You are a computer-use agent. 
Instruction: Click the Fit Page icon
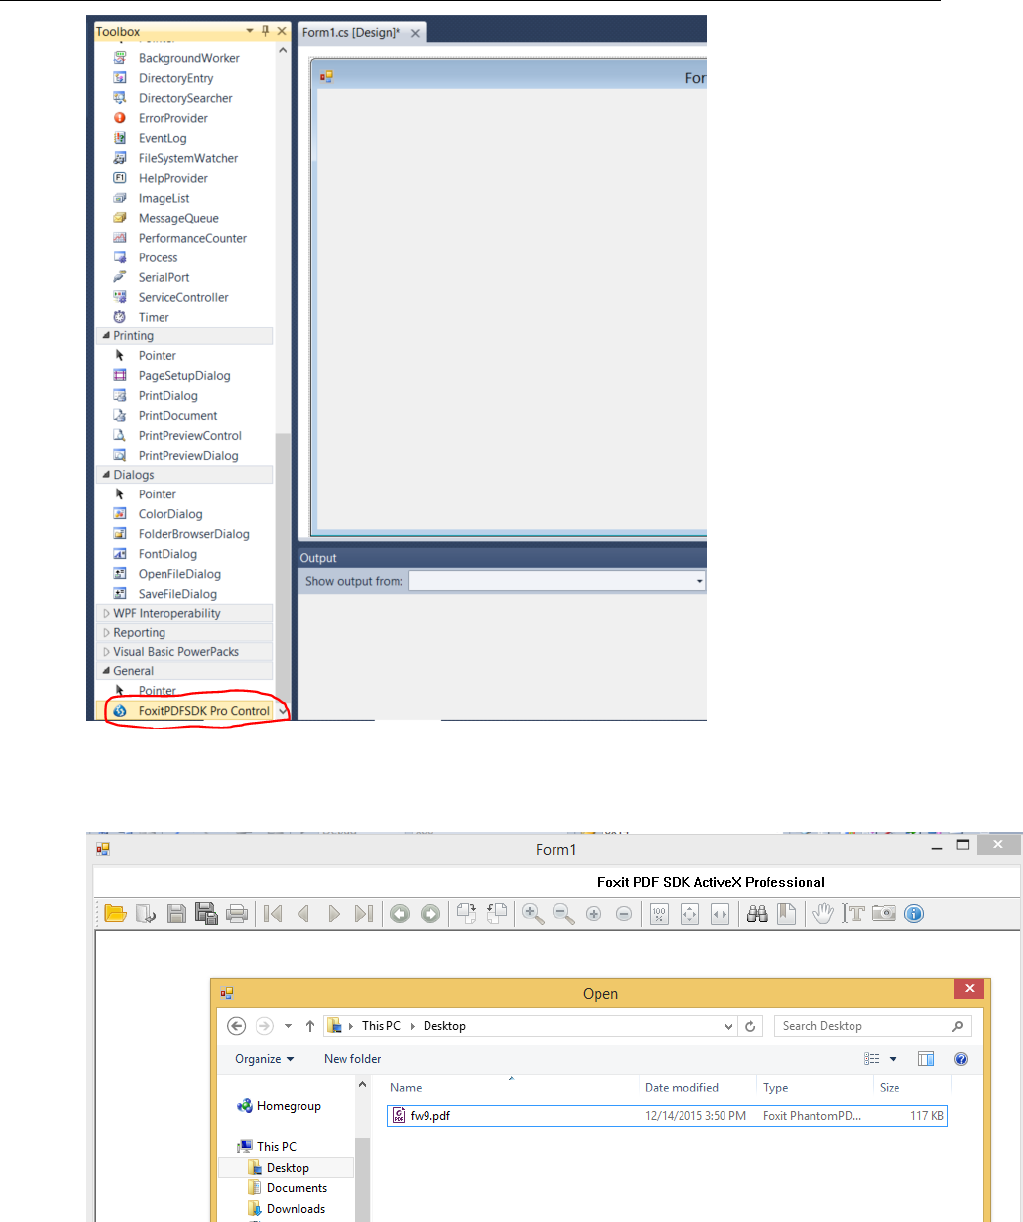point(689,913)
